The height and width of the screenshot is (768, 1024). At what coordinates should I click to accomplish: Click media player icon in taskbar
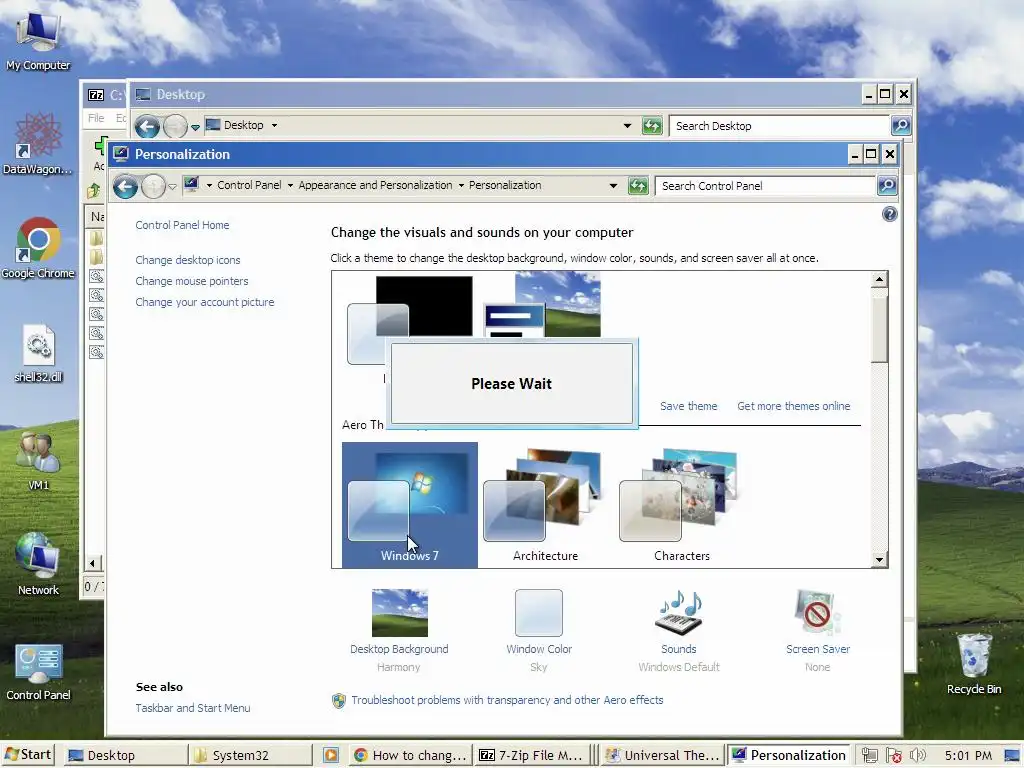[330, 755]
